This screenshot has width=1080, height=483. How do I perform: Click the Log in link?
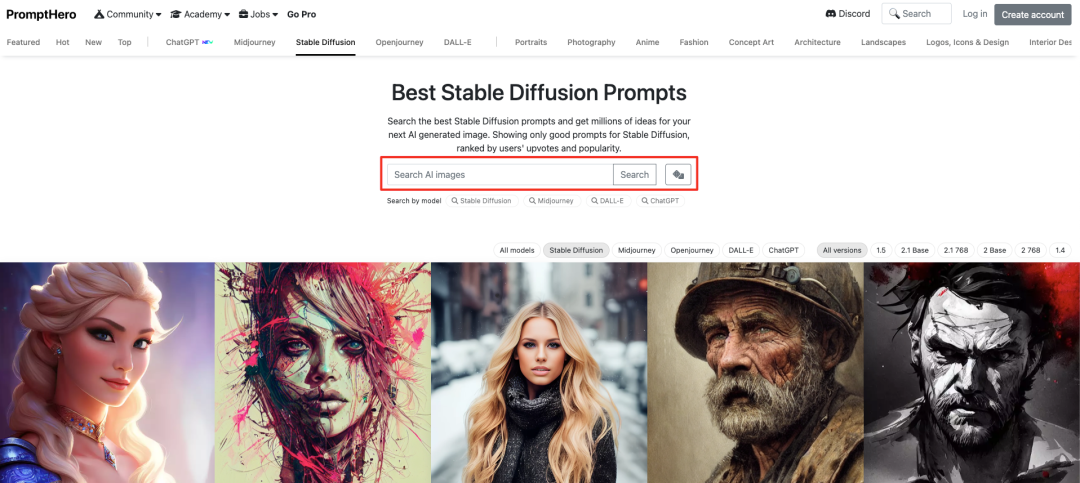tap(975, 14)
